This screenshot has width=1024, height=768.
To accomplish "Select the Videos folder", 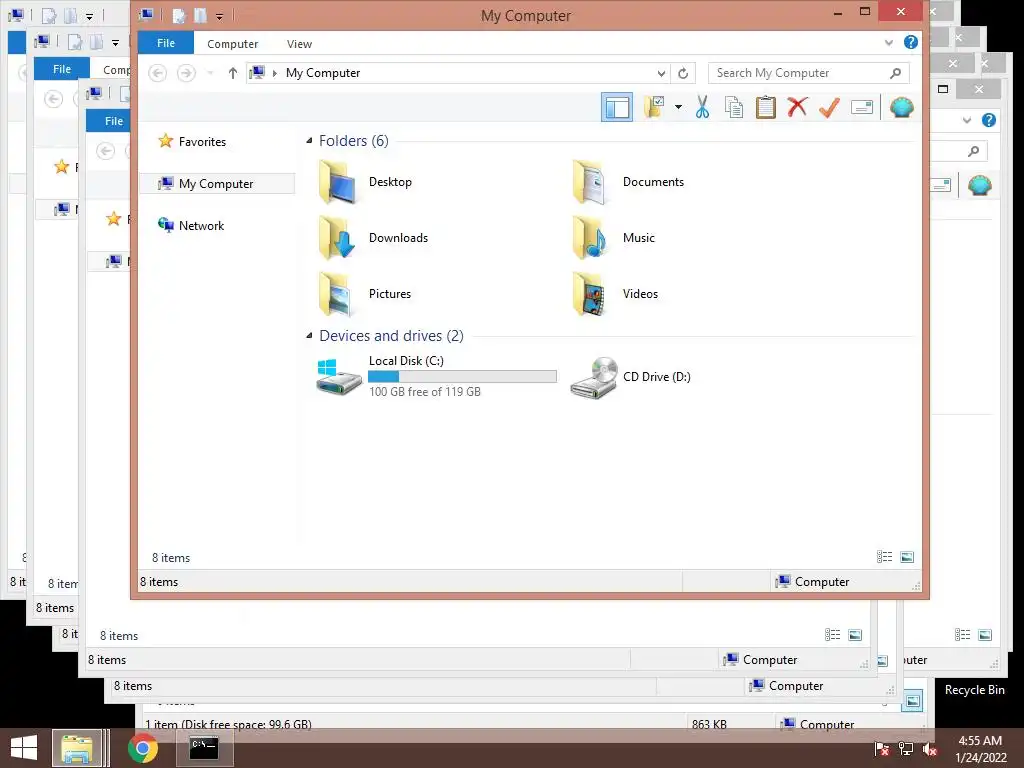I will [616, 294].
